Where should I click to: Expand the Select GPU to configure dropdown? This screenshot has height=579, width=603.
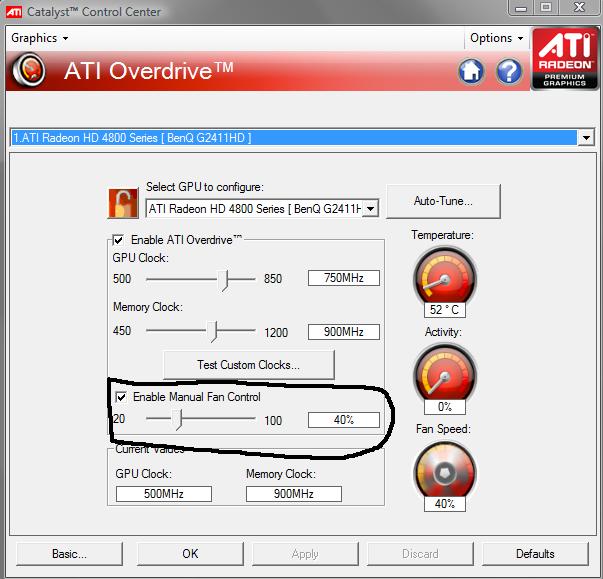click(x=370, y=209)
